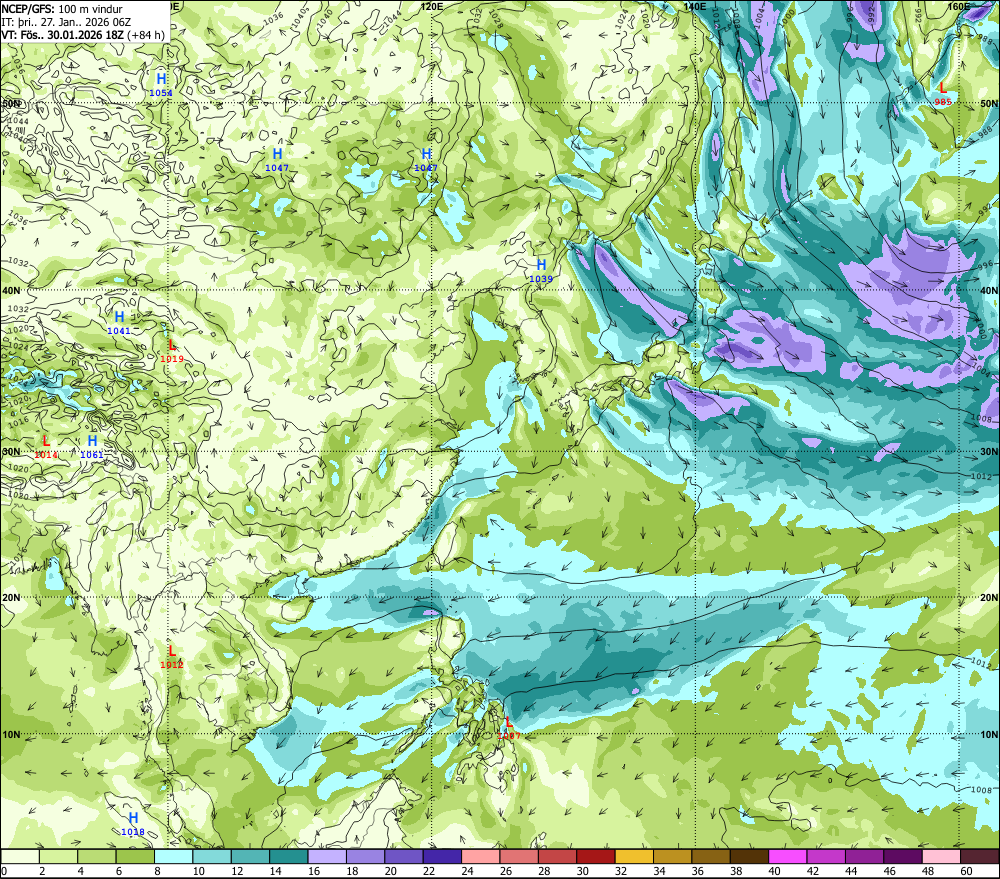Screen dimensions: 1000x879
Task: Pick the pale yellow legend swatch between 0 and 2
Action: click(x=20, y=856)
